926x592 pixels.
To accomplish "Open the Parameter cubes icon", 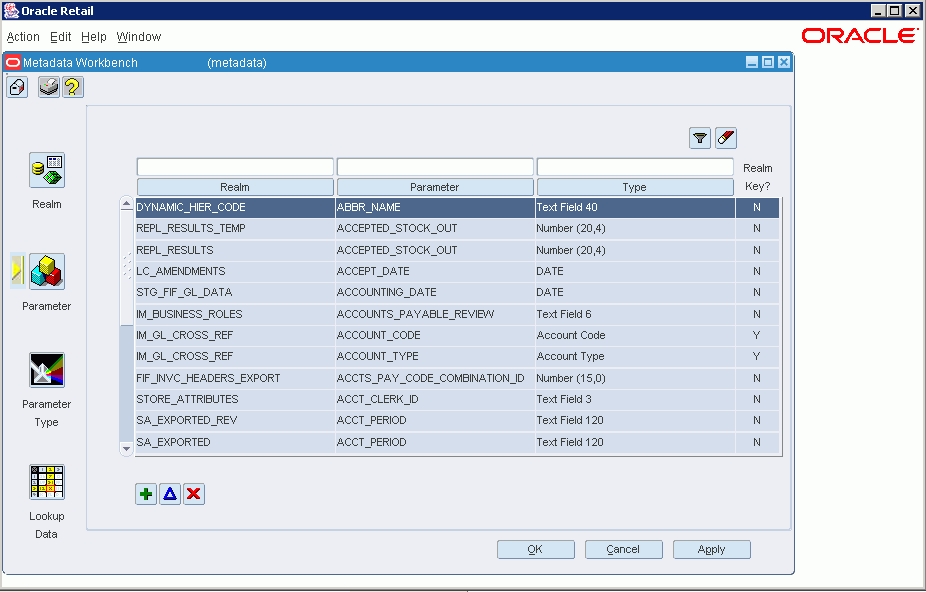I will pos(47,271).
